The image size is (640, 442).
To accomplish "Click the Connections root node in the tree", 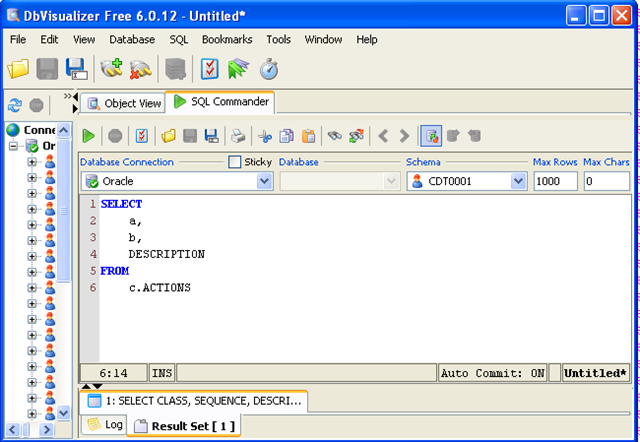I will click(31, 130).
